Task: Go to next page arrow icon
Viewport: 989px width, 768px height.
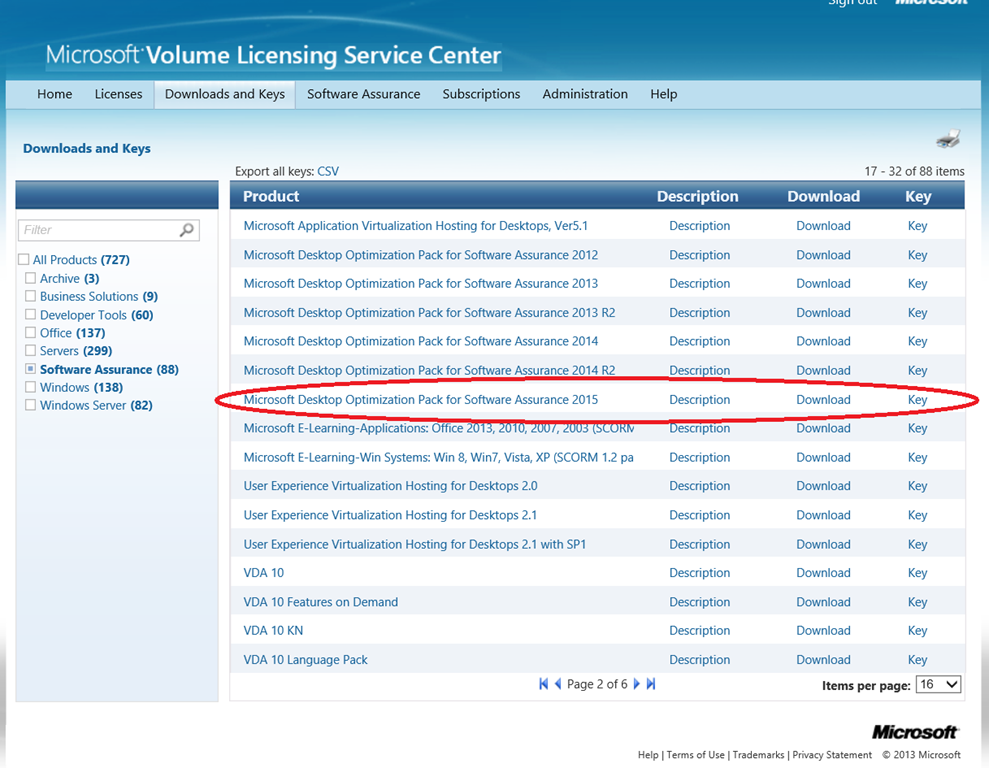Action: (x=636, y=684)
